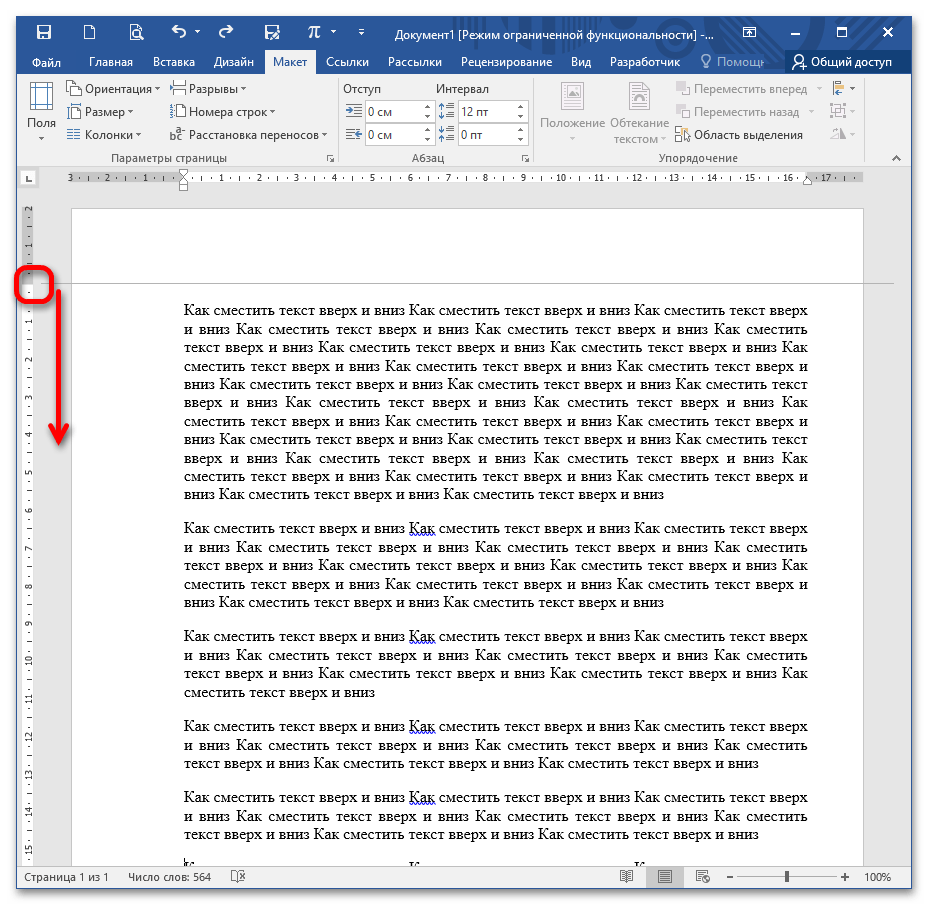Image resolution: width=928 pixels, height=905 pixels.
Task: Click the print preview icon in title bar
Action: point(136,33)
